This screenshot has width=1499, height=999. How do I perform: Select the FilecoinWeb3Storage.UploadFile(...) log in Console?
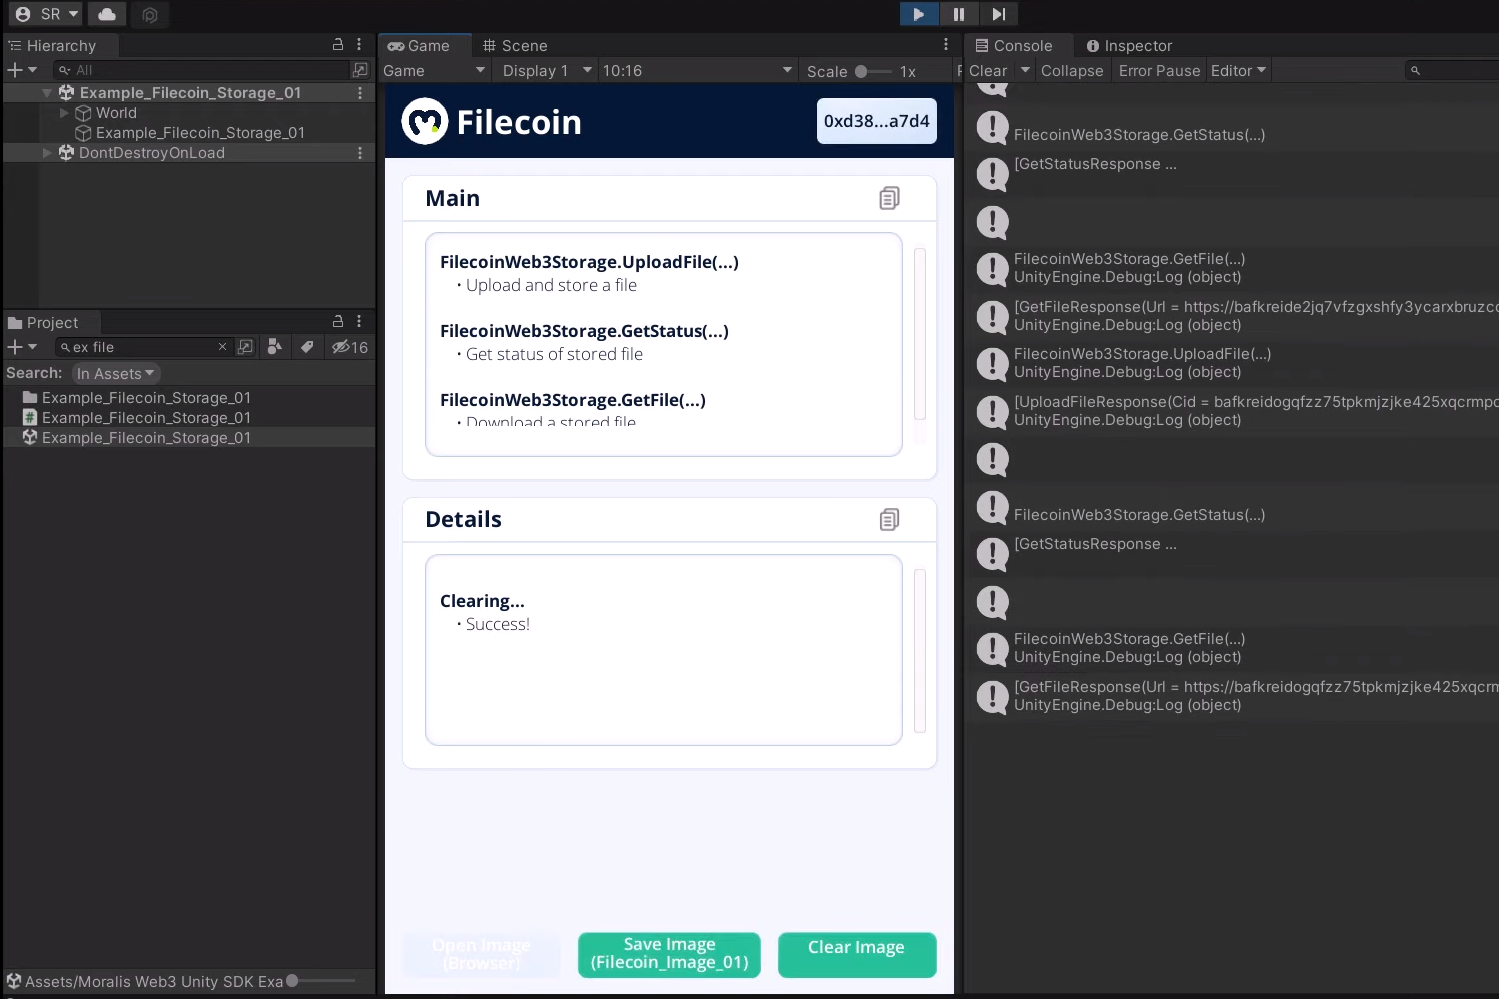1232,363
